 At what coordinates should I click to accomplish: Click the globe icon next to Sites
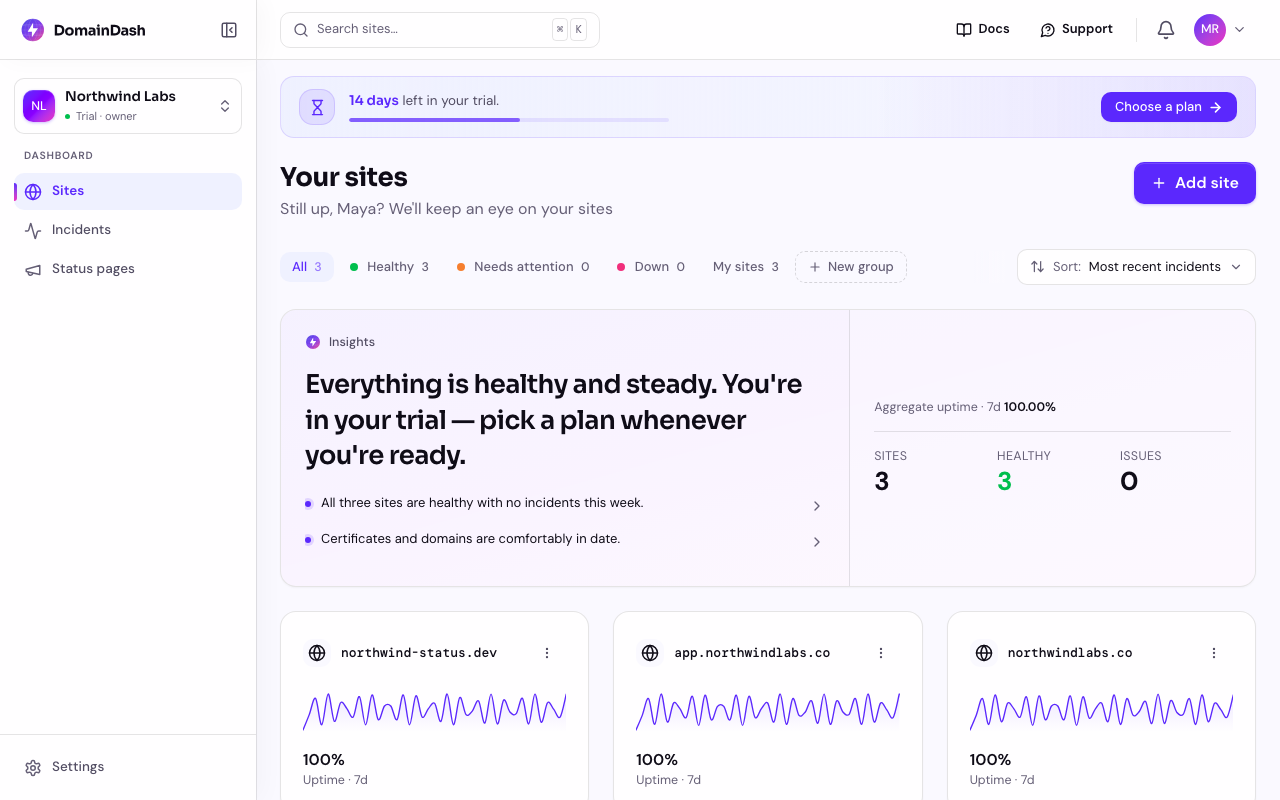pos(33,191)
